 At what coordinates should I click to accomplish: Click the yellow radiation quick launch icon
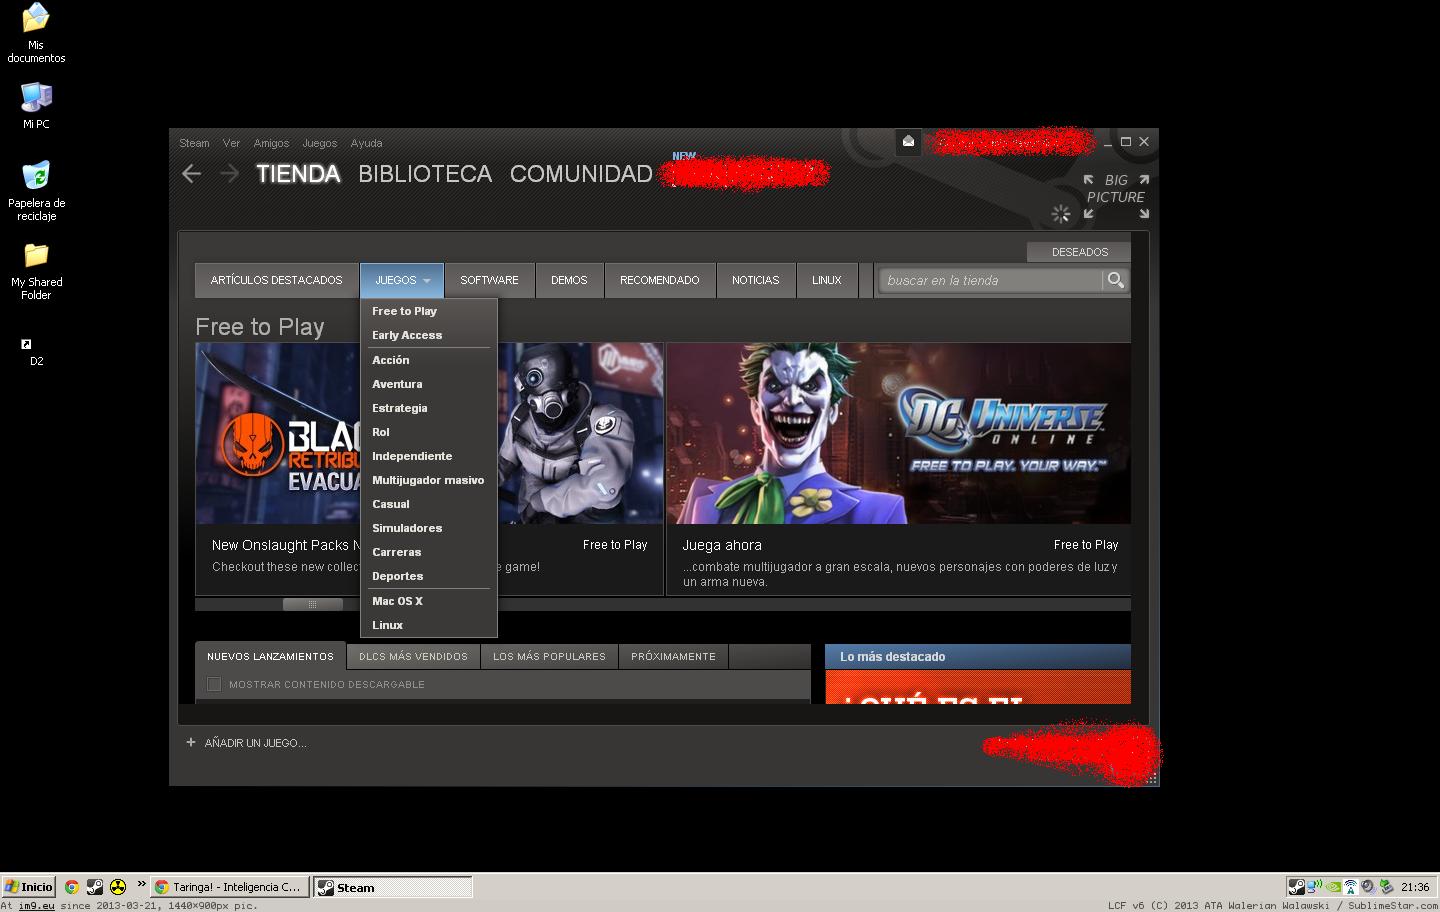click(x=118, y=887)
